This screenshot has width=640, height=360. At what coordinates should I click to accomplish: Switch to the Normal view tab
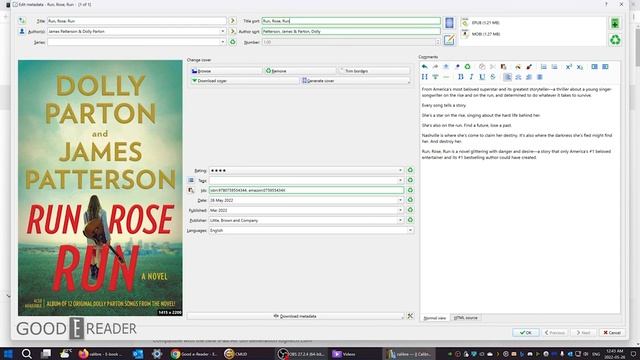[x=435, y=318]
